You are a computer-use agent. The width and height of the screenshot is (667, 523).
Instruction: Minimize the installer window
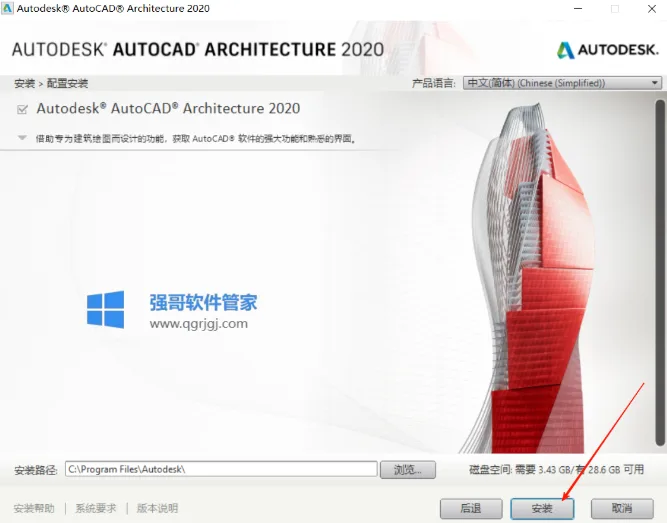coord(578,9)
